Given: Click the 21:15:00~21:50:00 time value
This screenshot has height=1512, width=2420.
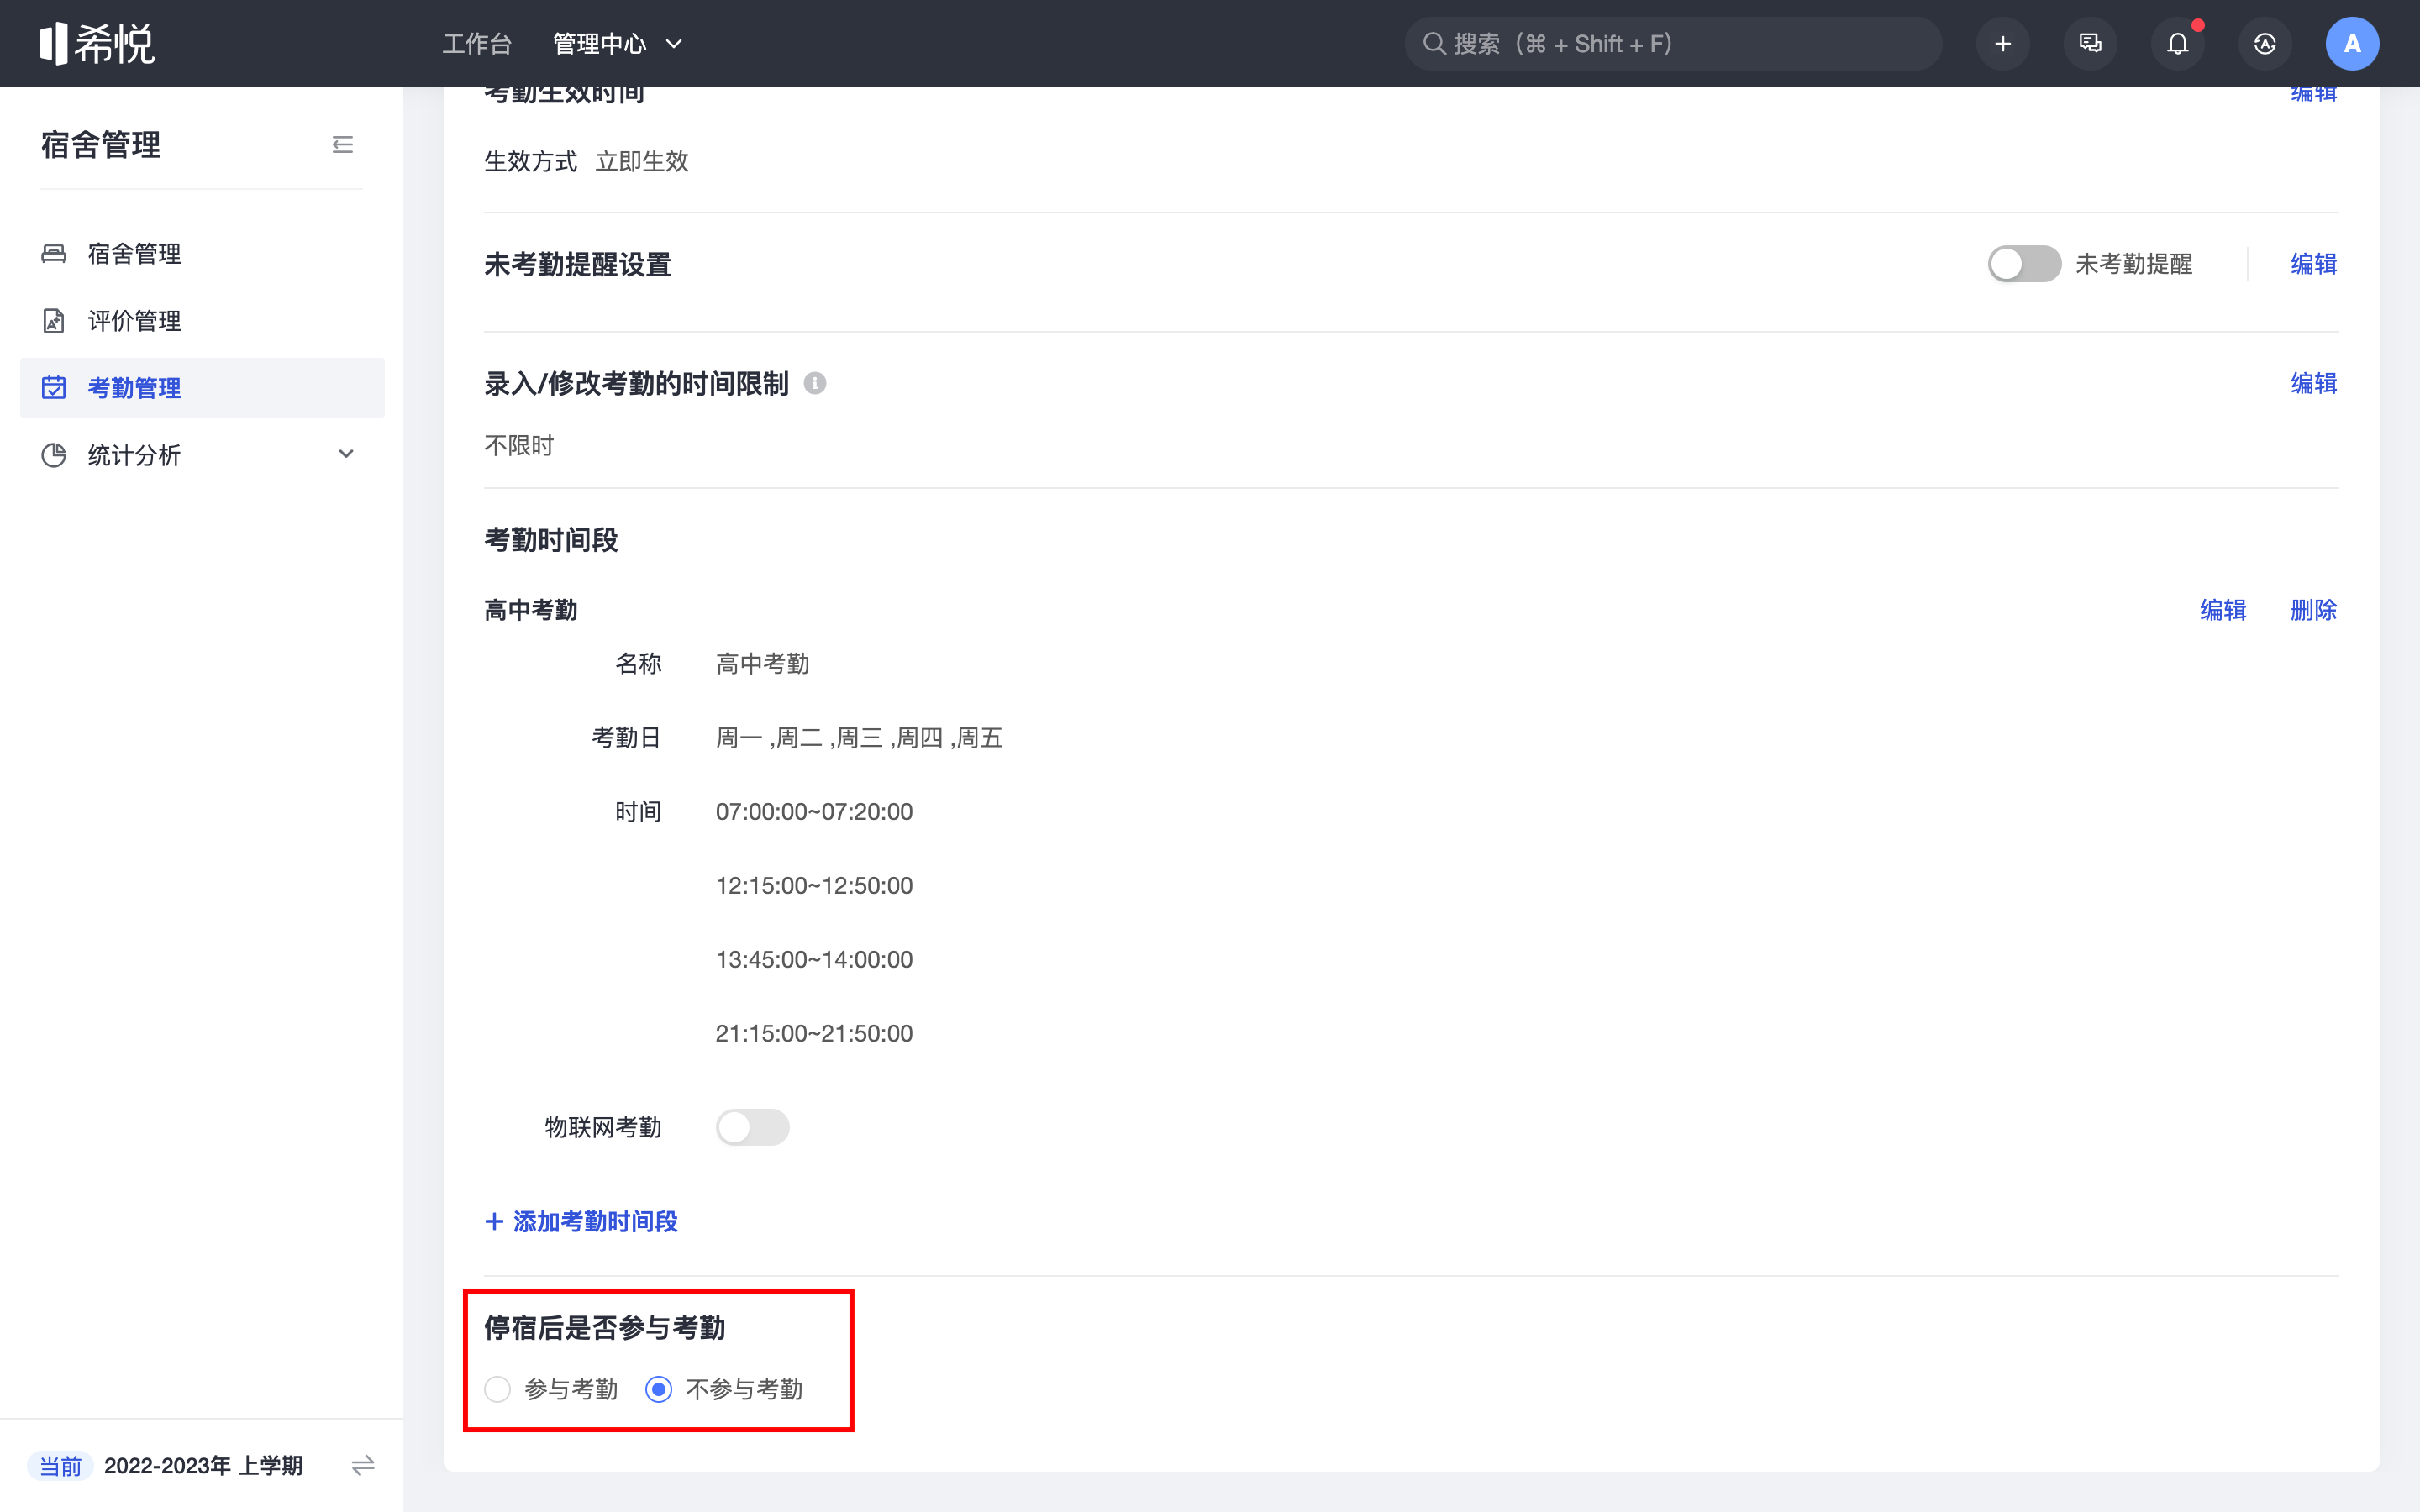Looking at the screenshot, I should tap(814, 1033).
